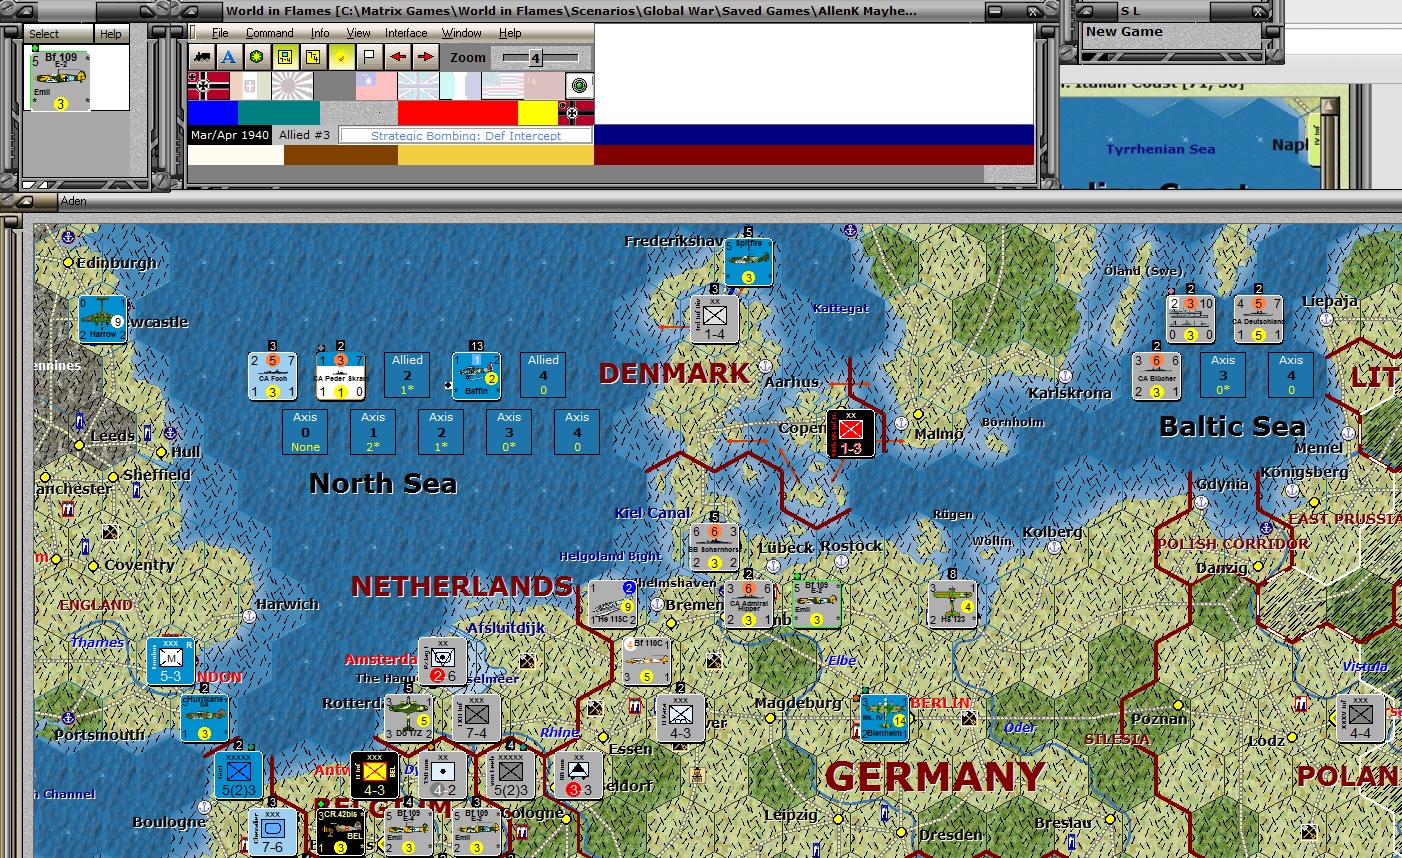Image resolution: width=1402 pixels, height=858 pixels.
Task: Select the British Union Jack flag
Action: 418,86
